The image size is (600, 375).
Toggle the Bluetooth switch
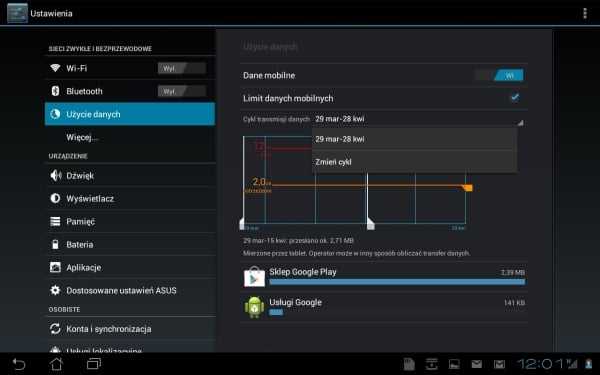point(182,91)
